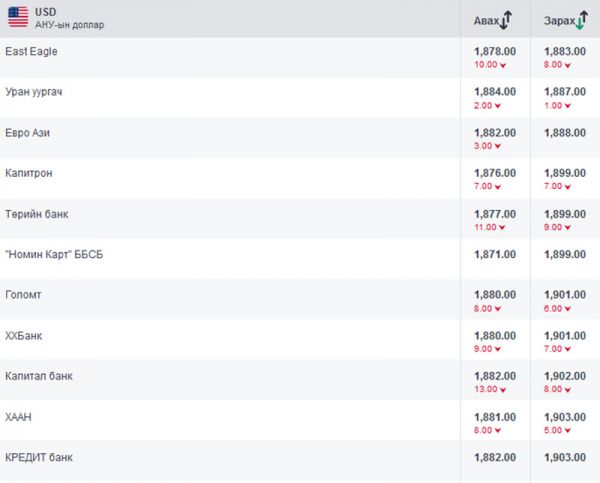600x483 pixels.
Task: Click red down arrow beside East Eagle 10.00
Action: click(501, 65)
